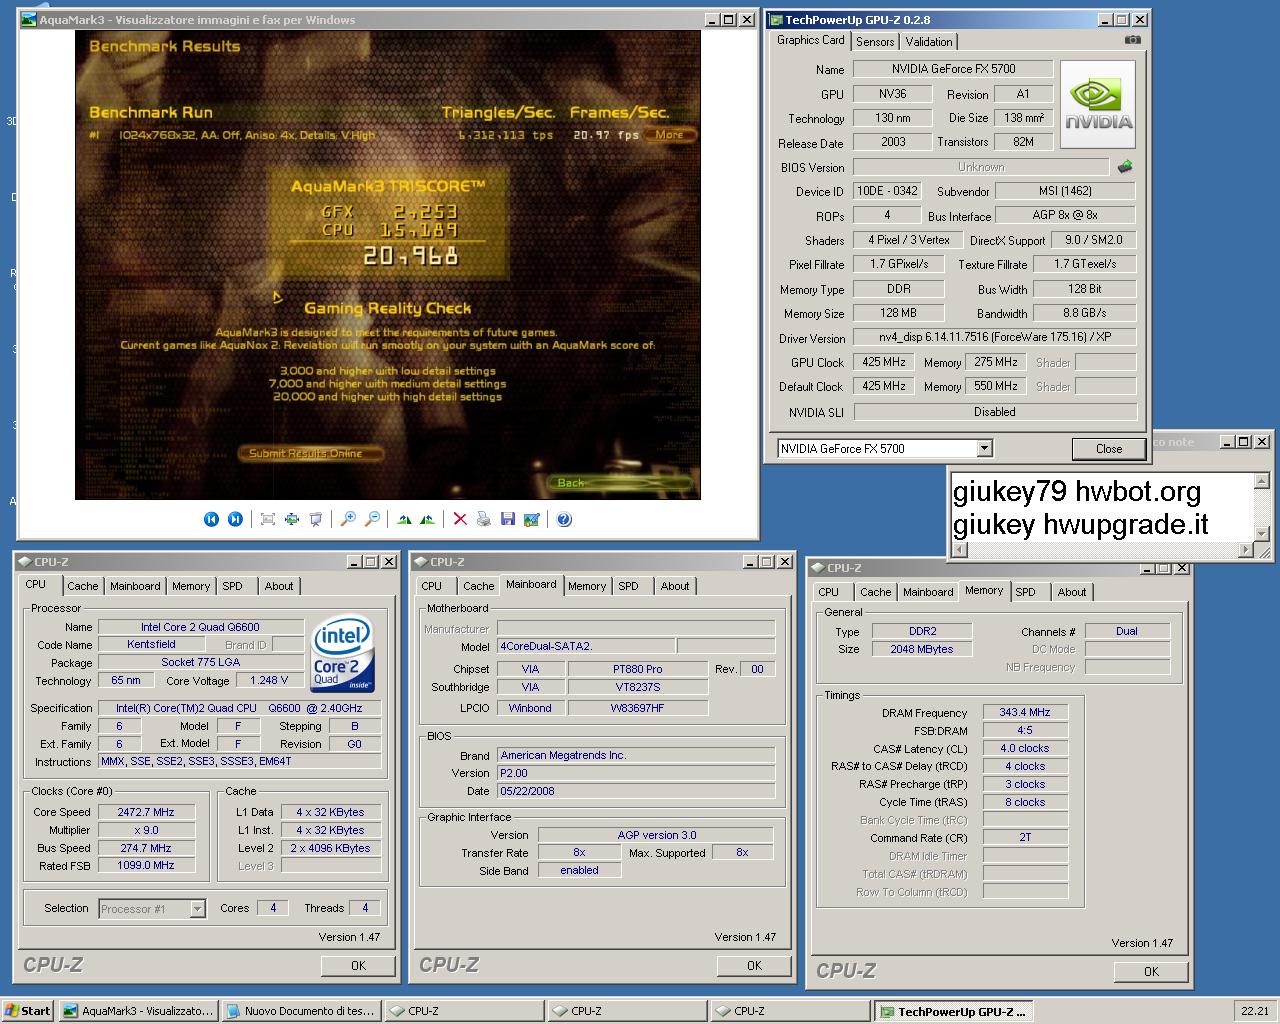The width and height of the screenshot is (1280, 1024).
Task: Zoom in on the AquaMark3 image
Action: click(348, 519)
